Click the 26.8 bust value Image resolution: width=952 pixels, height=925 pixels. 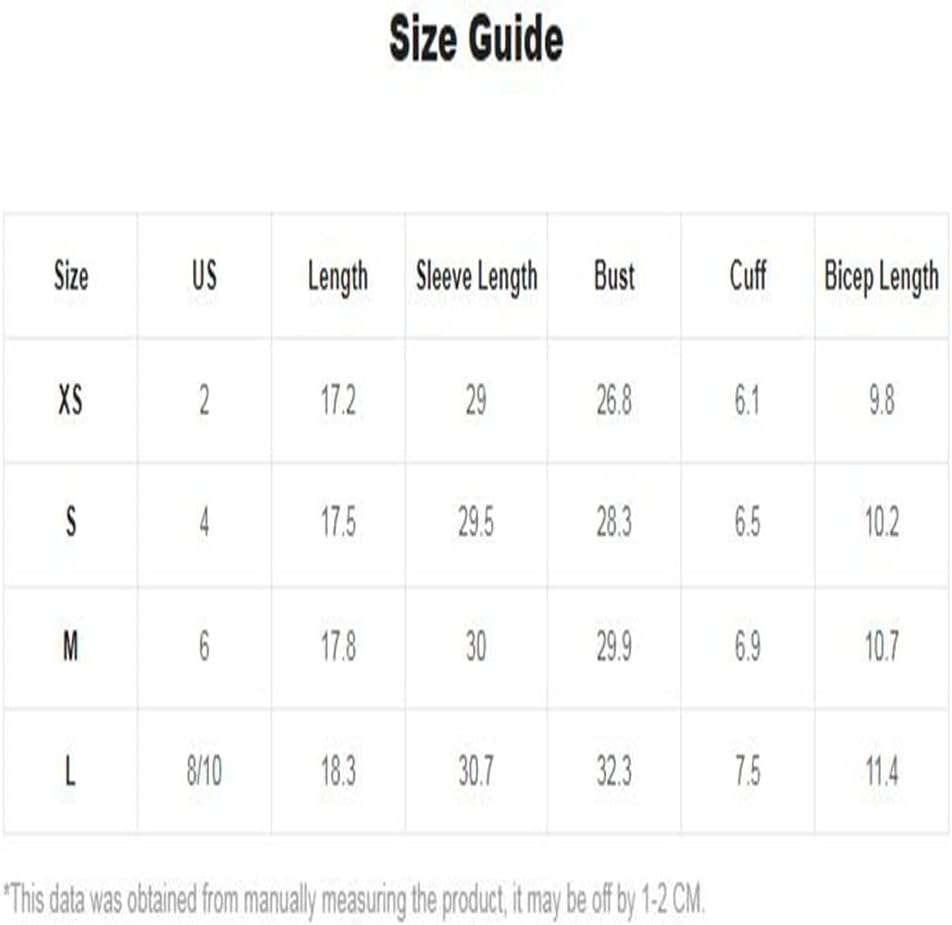(x=614, y=401)
